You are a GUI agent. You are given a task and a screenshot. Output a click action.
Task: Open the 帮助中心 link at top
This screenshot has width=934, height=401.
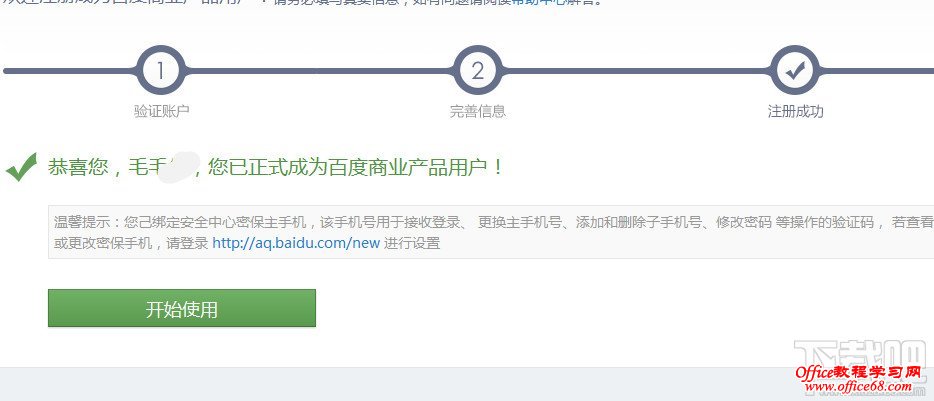(x=538, y=2)
